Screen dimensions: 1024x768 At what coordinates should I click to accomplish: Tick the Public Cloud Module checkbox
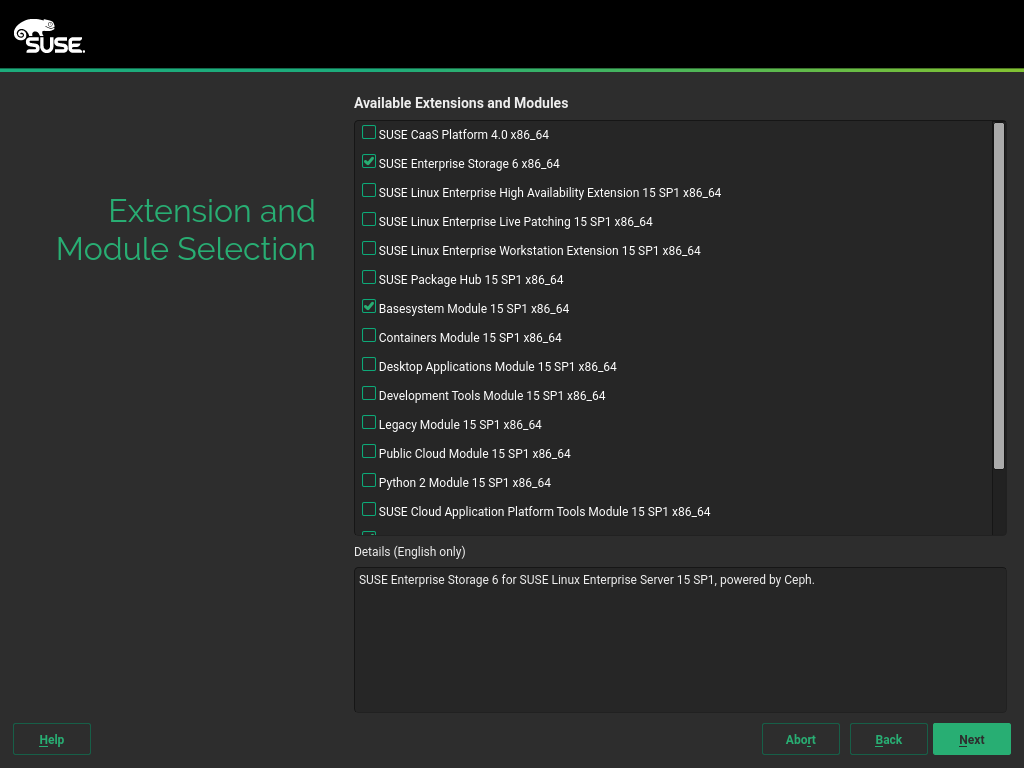369,452
